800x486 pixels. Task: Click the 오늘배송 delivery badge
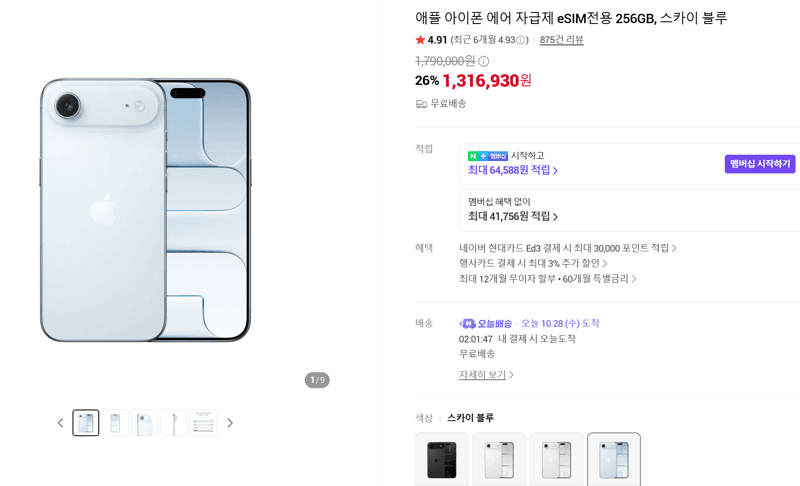coord(485,323)
